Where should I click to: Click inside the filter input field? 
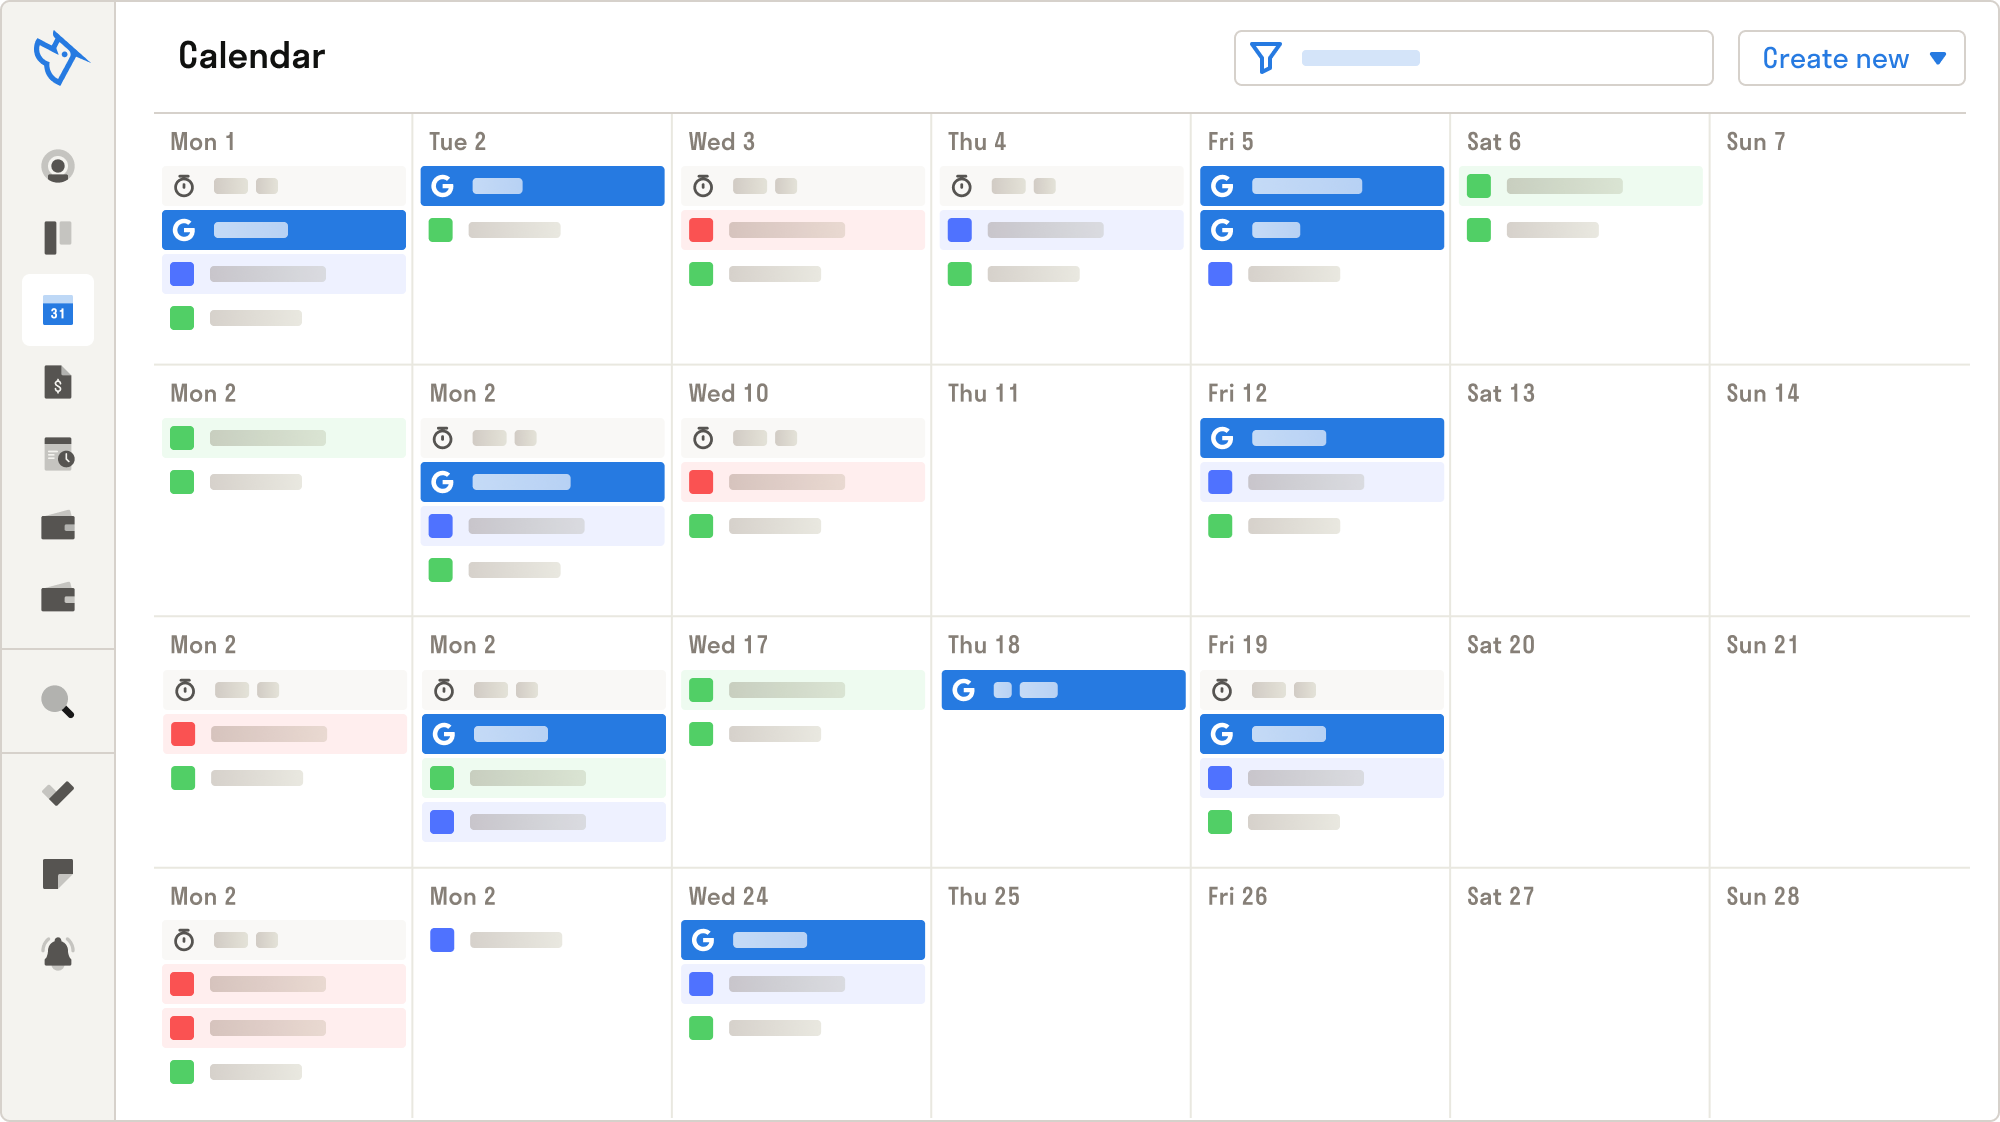(1500, 58)
